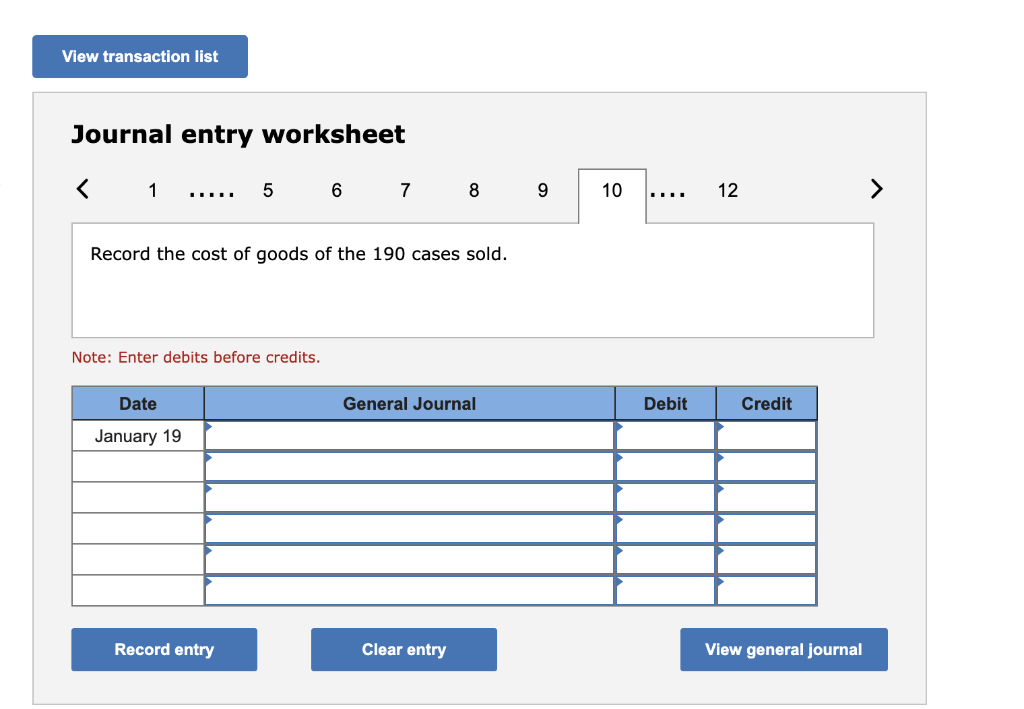The height and width of the screenshot is (709, 1024).
Task: Open the third row account selection triangle
Action: (x=208, y=487)
